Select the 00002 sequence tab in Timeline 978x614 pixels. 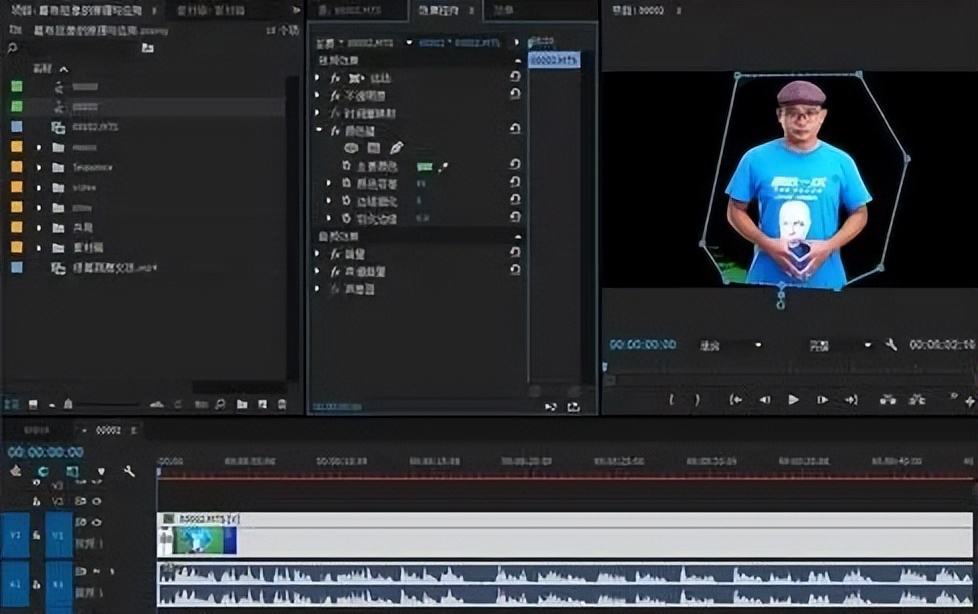(108, 430)
